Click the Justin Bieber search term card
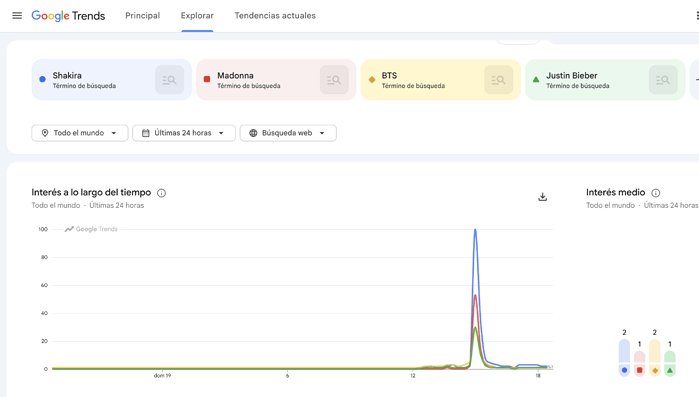 pyautogui.click(x=605, y=80)
